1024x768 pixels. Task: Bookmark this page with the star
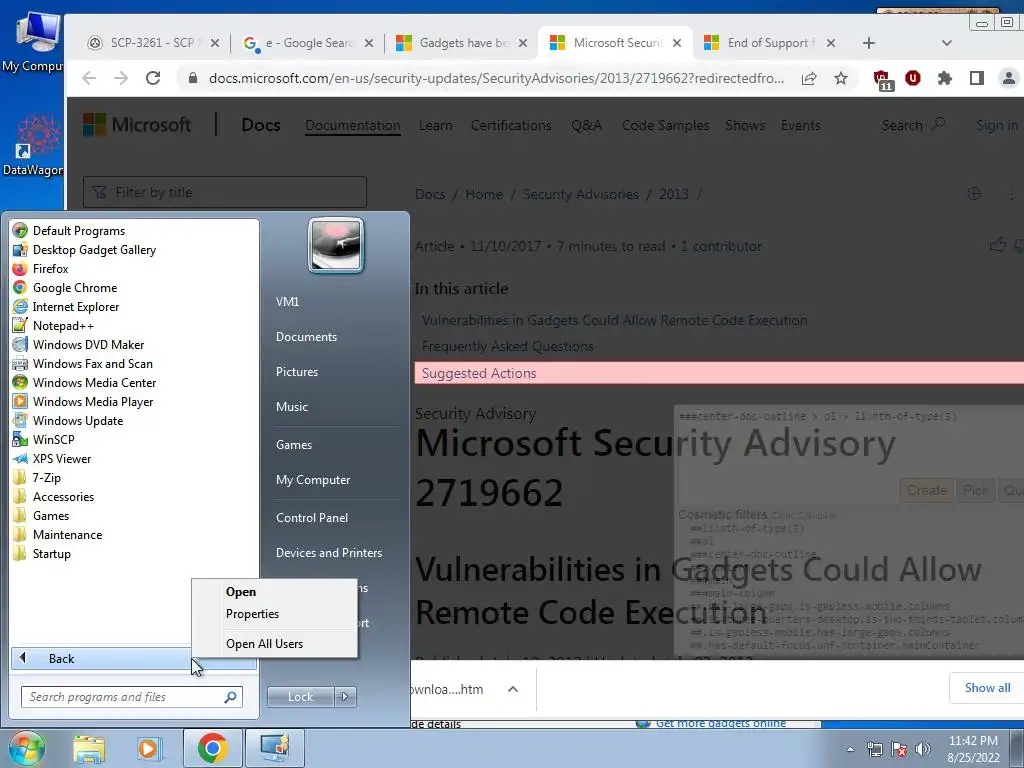coord(840,78)
